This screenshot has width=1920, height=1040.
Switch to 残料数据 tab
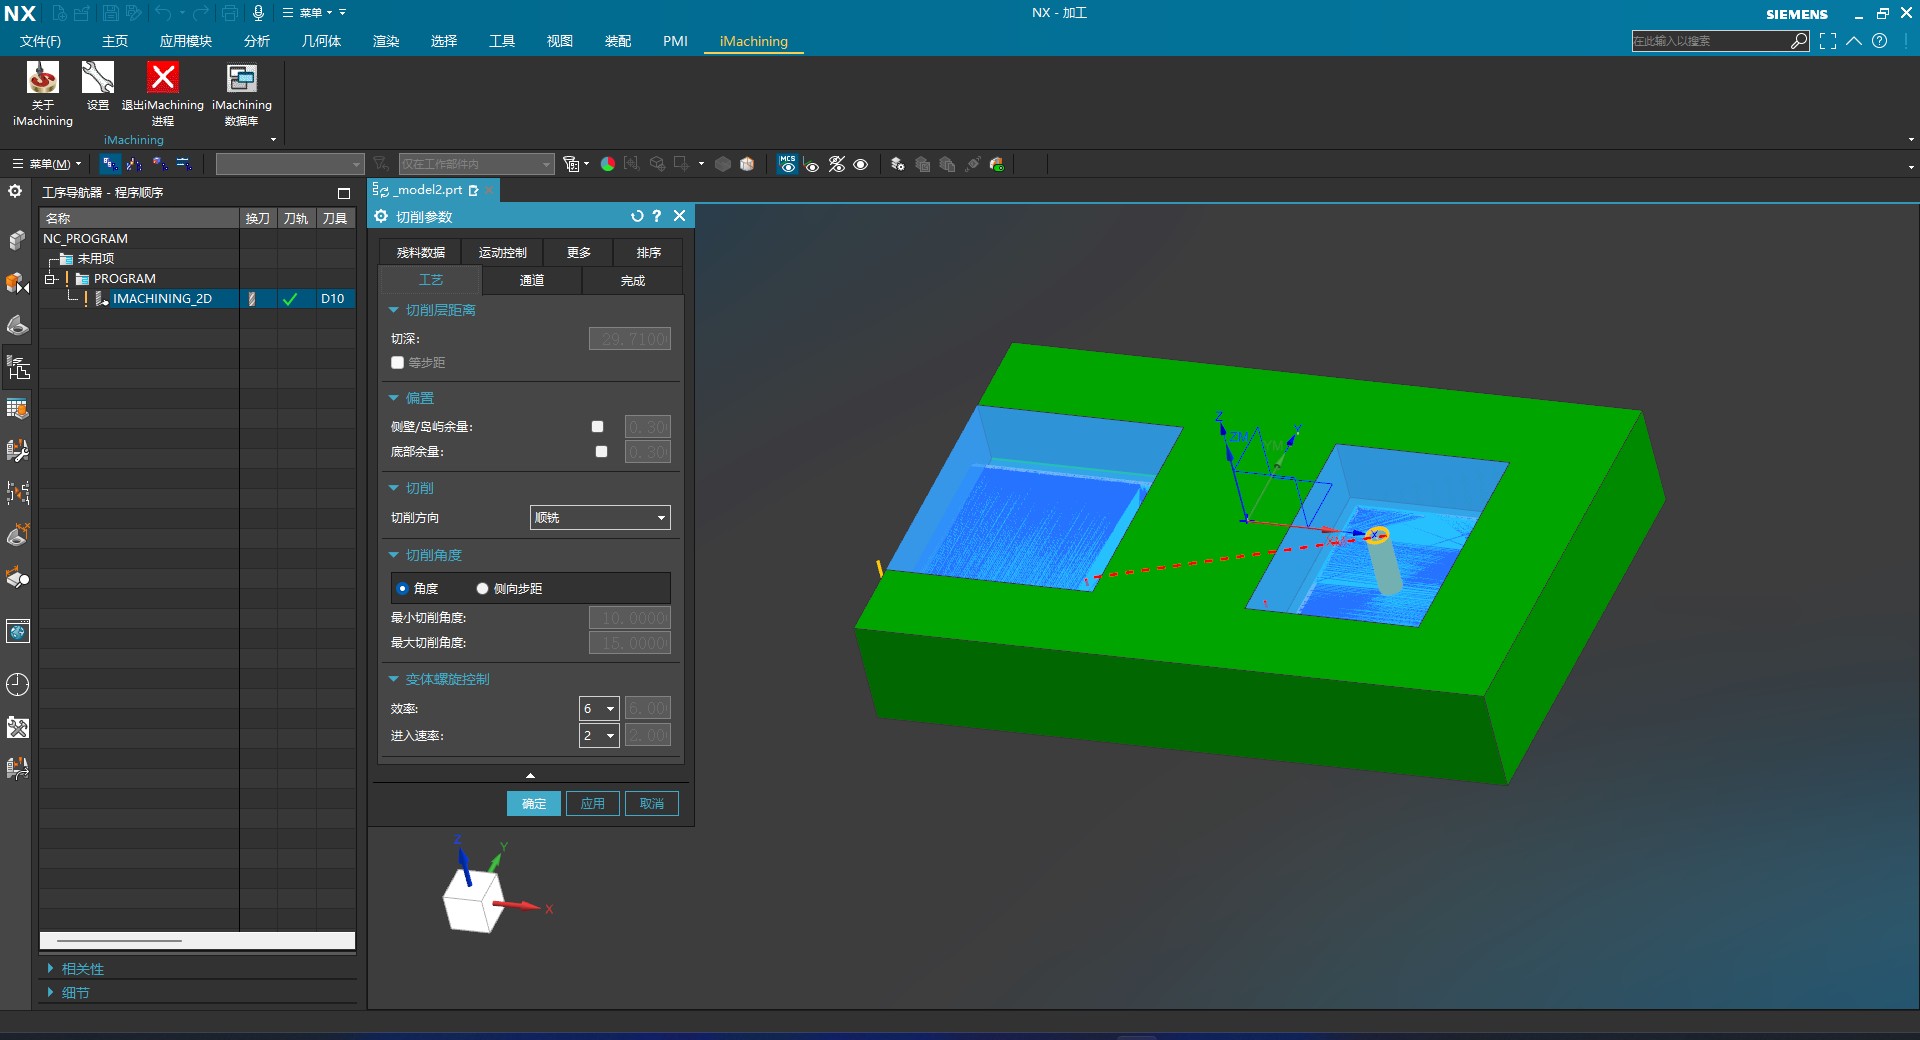click(421, 253)
